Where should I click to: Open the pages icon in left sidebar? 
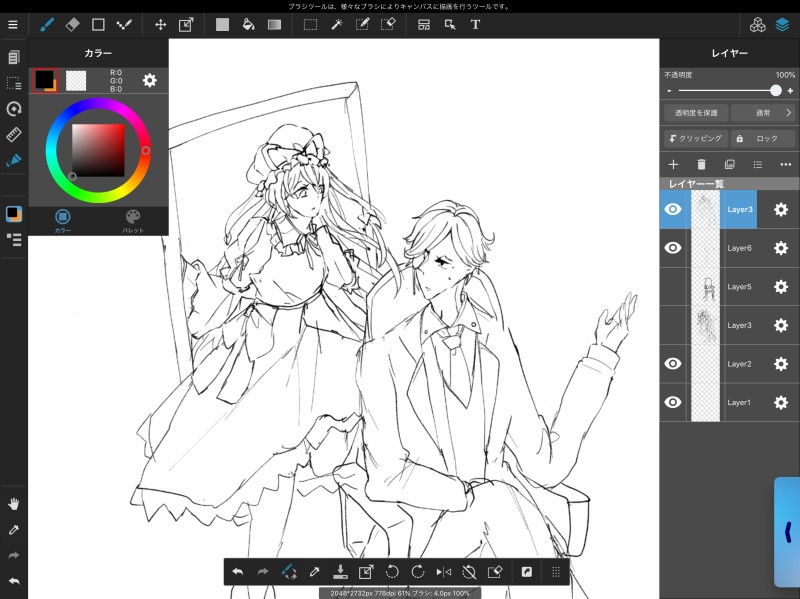14,57
